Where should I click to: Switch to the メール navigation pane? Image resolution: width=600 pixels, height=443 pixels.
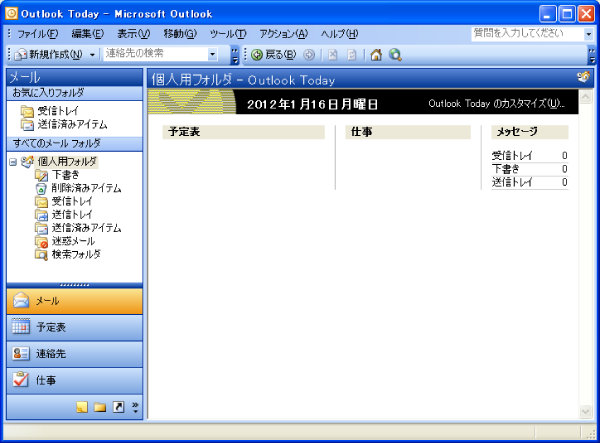75,301
